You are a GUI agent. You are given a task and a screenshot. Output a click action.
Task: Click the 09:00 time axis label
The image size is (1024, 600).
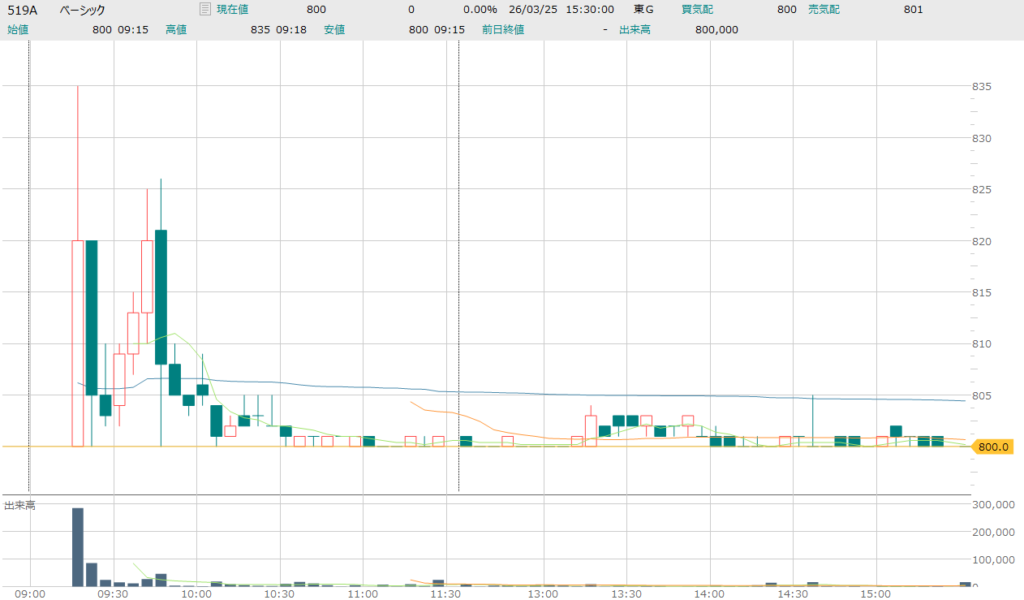point(30,593)
